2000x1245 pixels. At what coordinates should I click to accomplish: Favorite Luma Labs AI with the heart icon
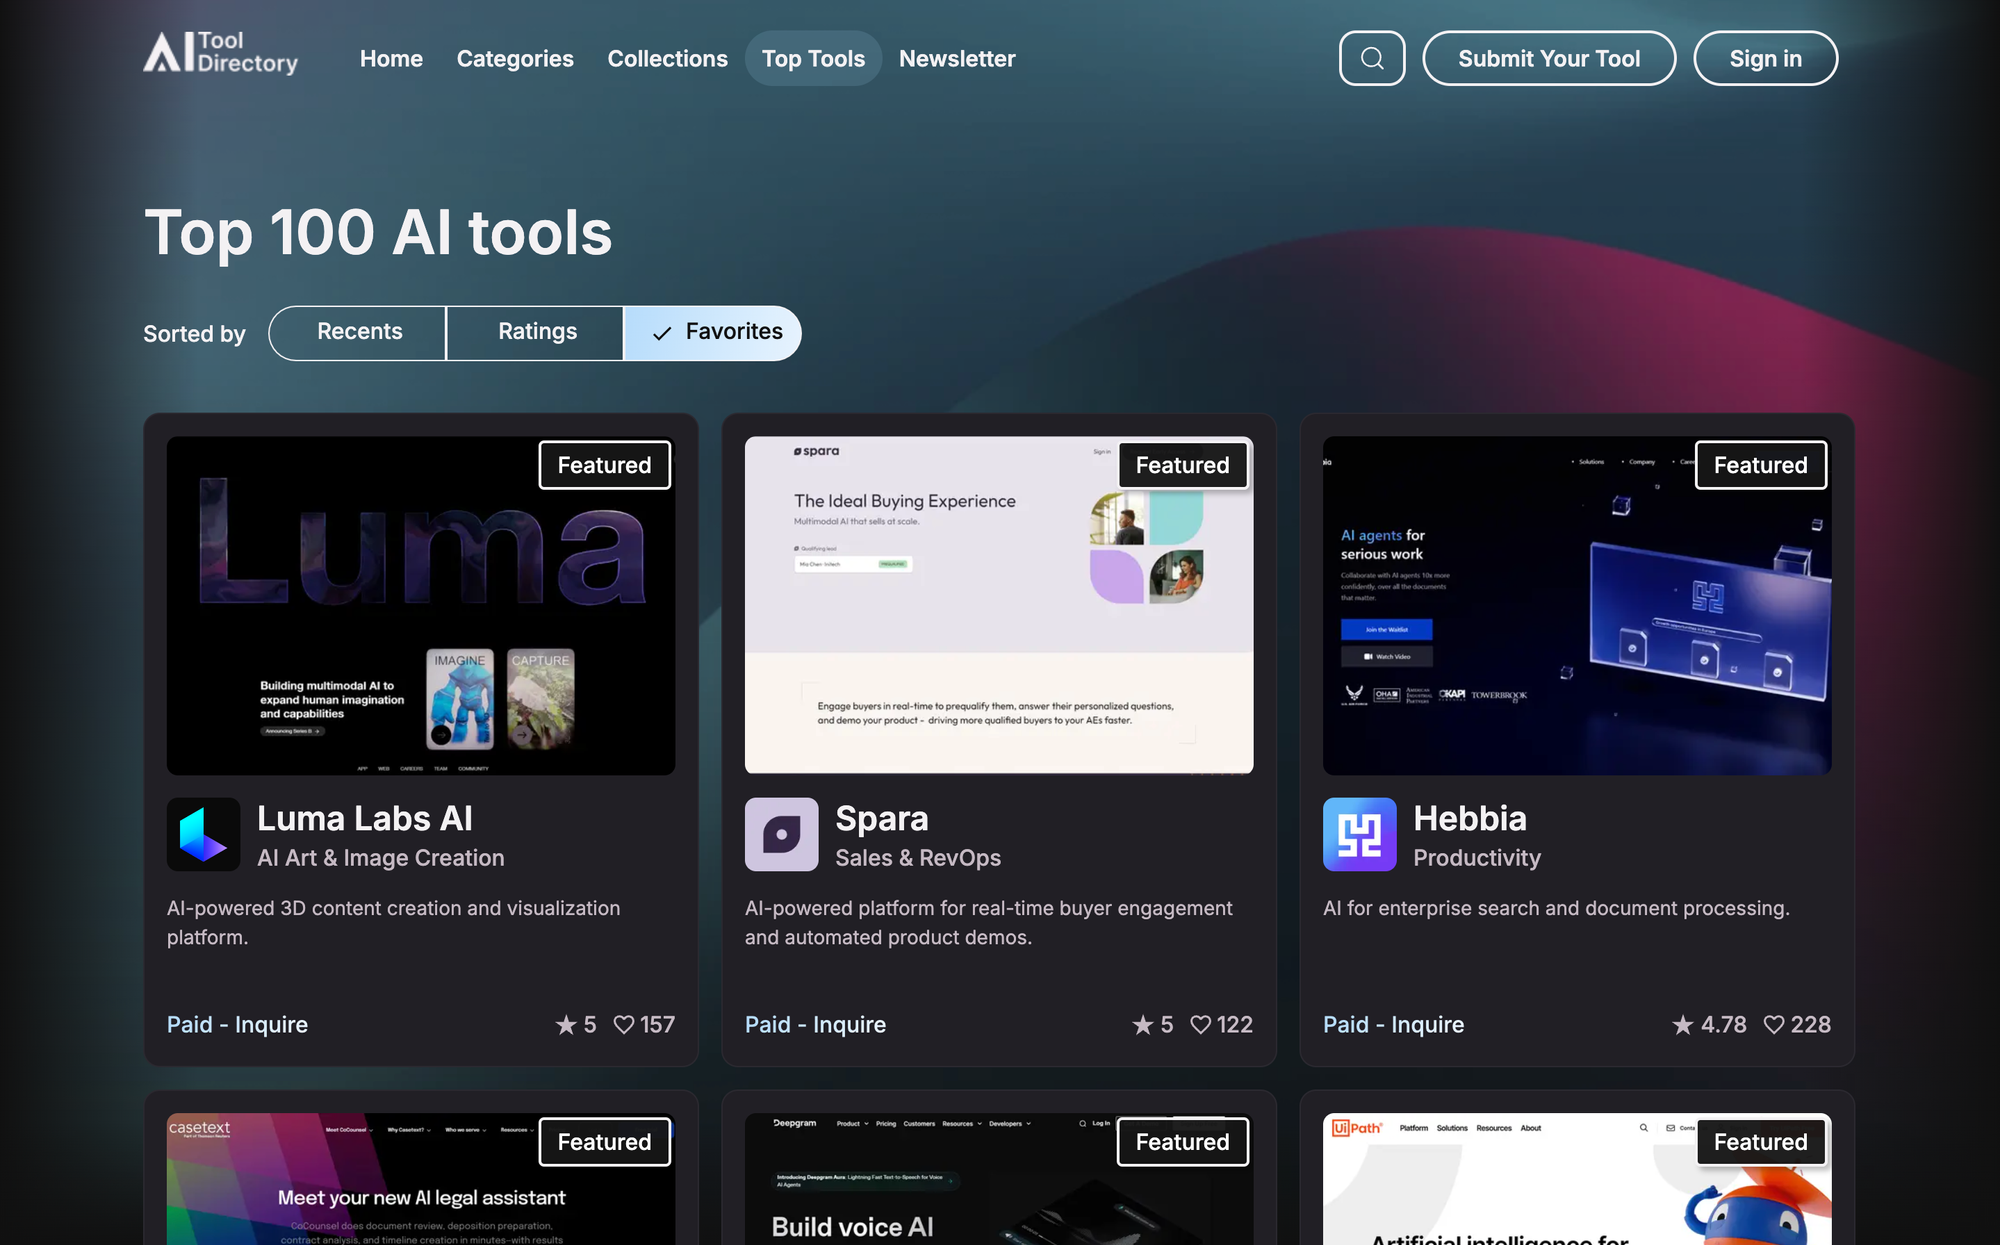(x=624, y=1025)
